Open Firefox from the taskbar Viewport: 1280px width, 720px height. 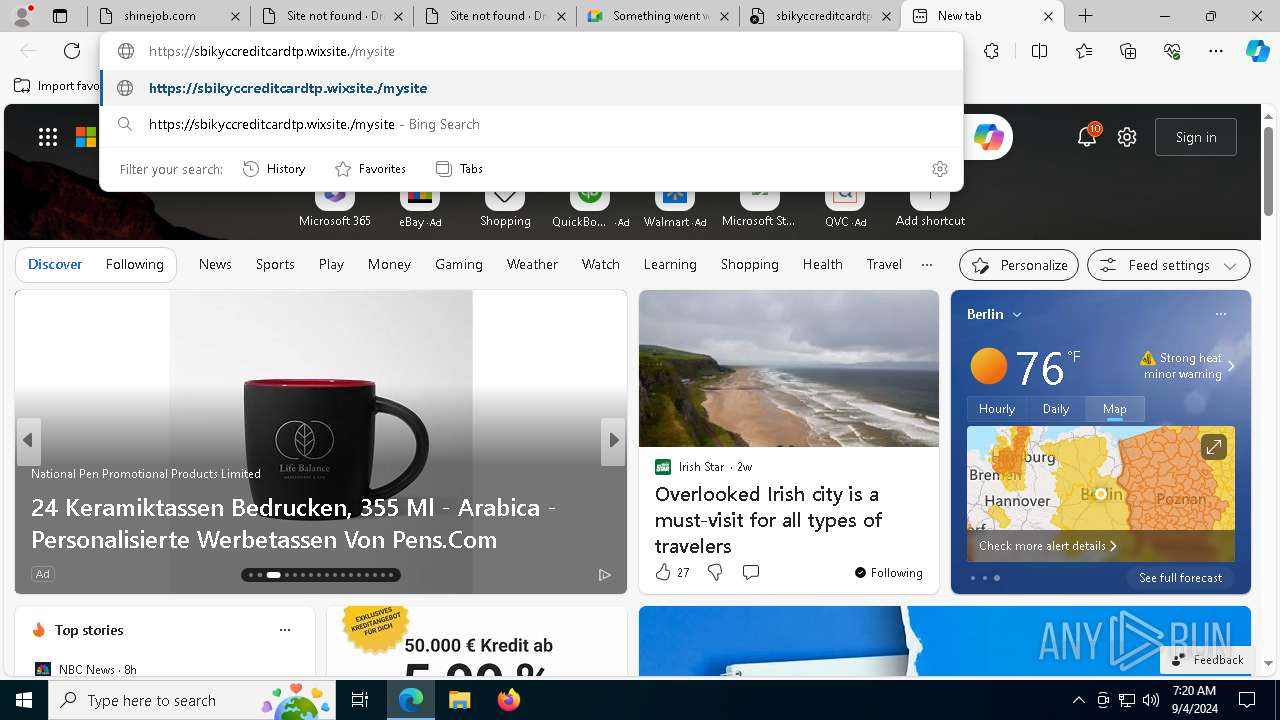508,700
